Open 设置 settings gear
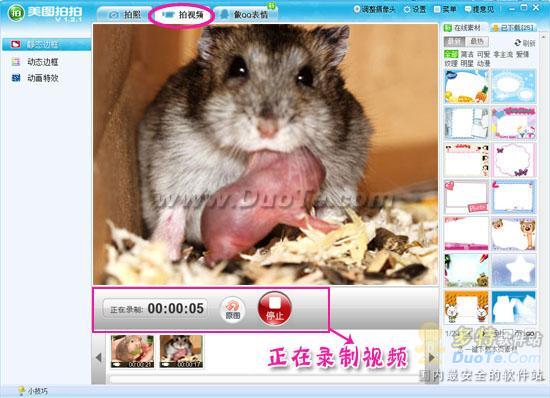This screenshot has height=398, width=550. pyautogui.click(x=415, y=9)
